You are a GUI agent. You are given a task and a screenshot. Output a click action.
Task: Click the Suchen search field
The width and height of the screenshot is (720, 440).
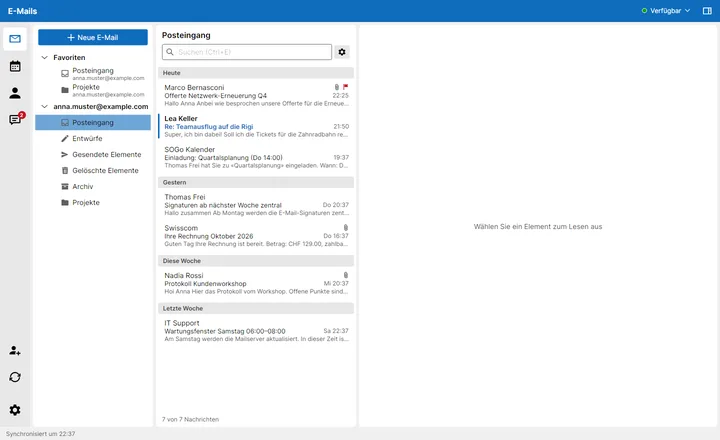[247, 52]
